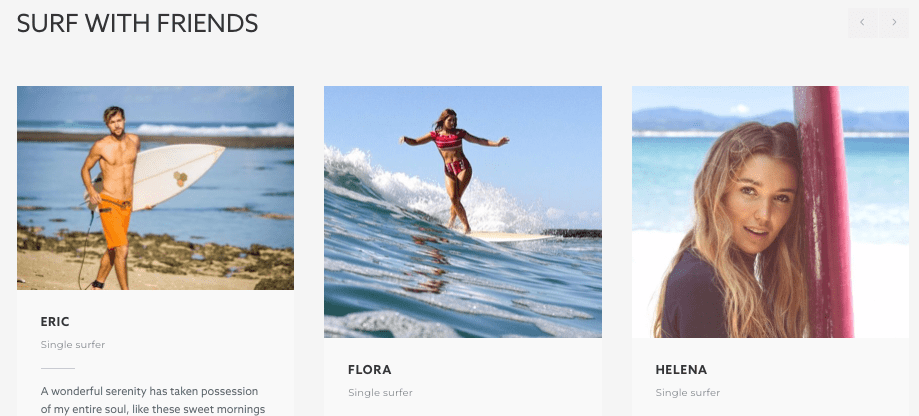The image size is (919, 416).
Task: Select the FLORA name heading
Action: click(369, 370)
